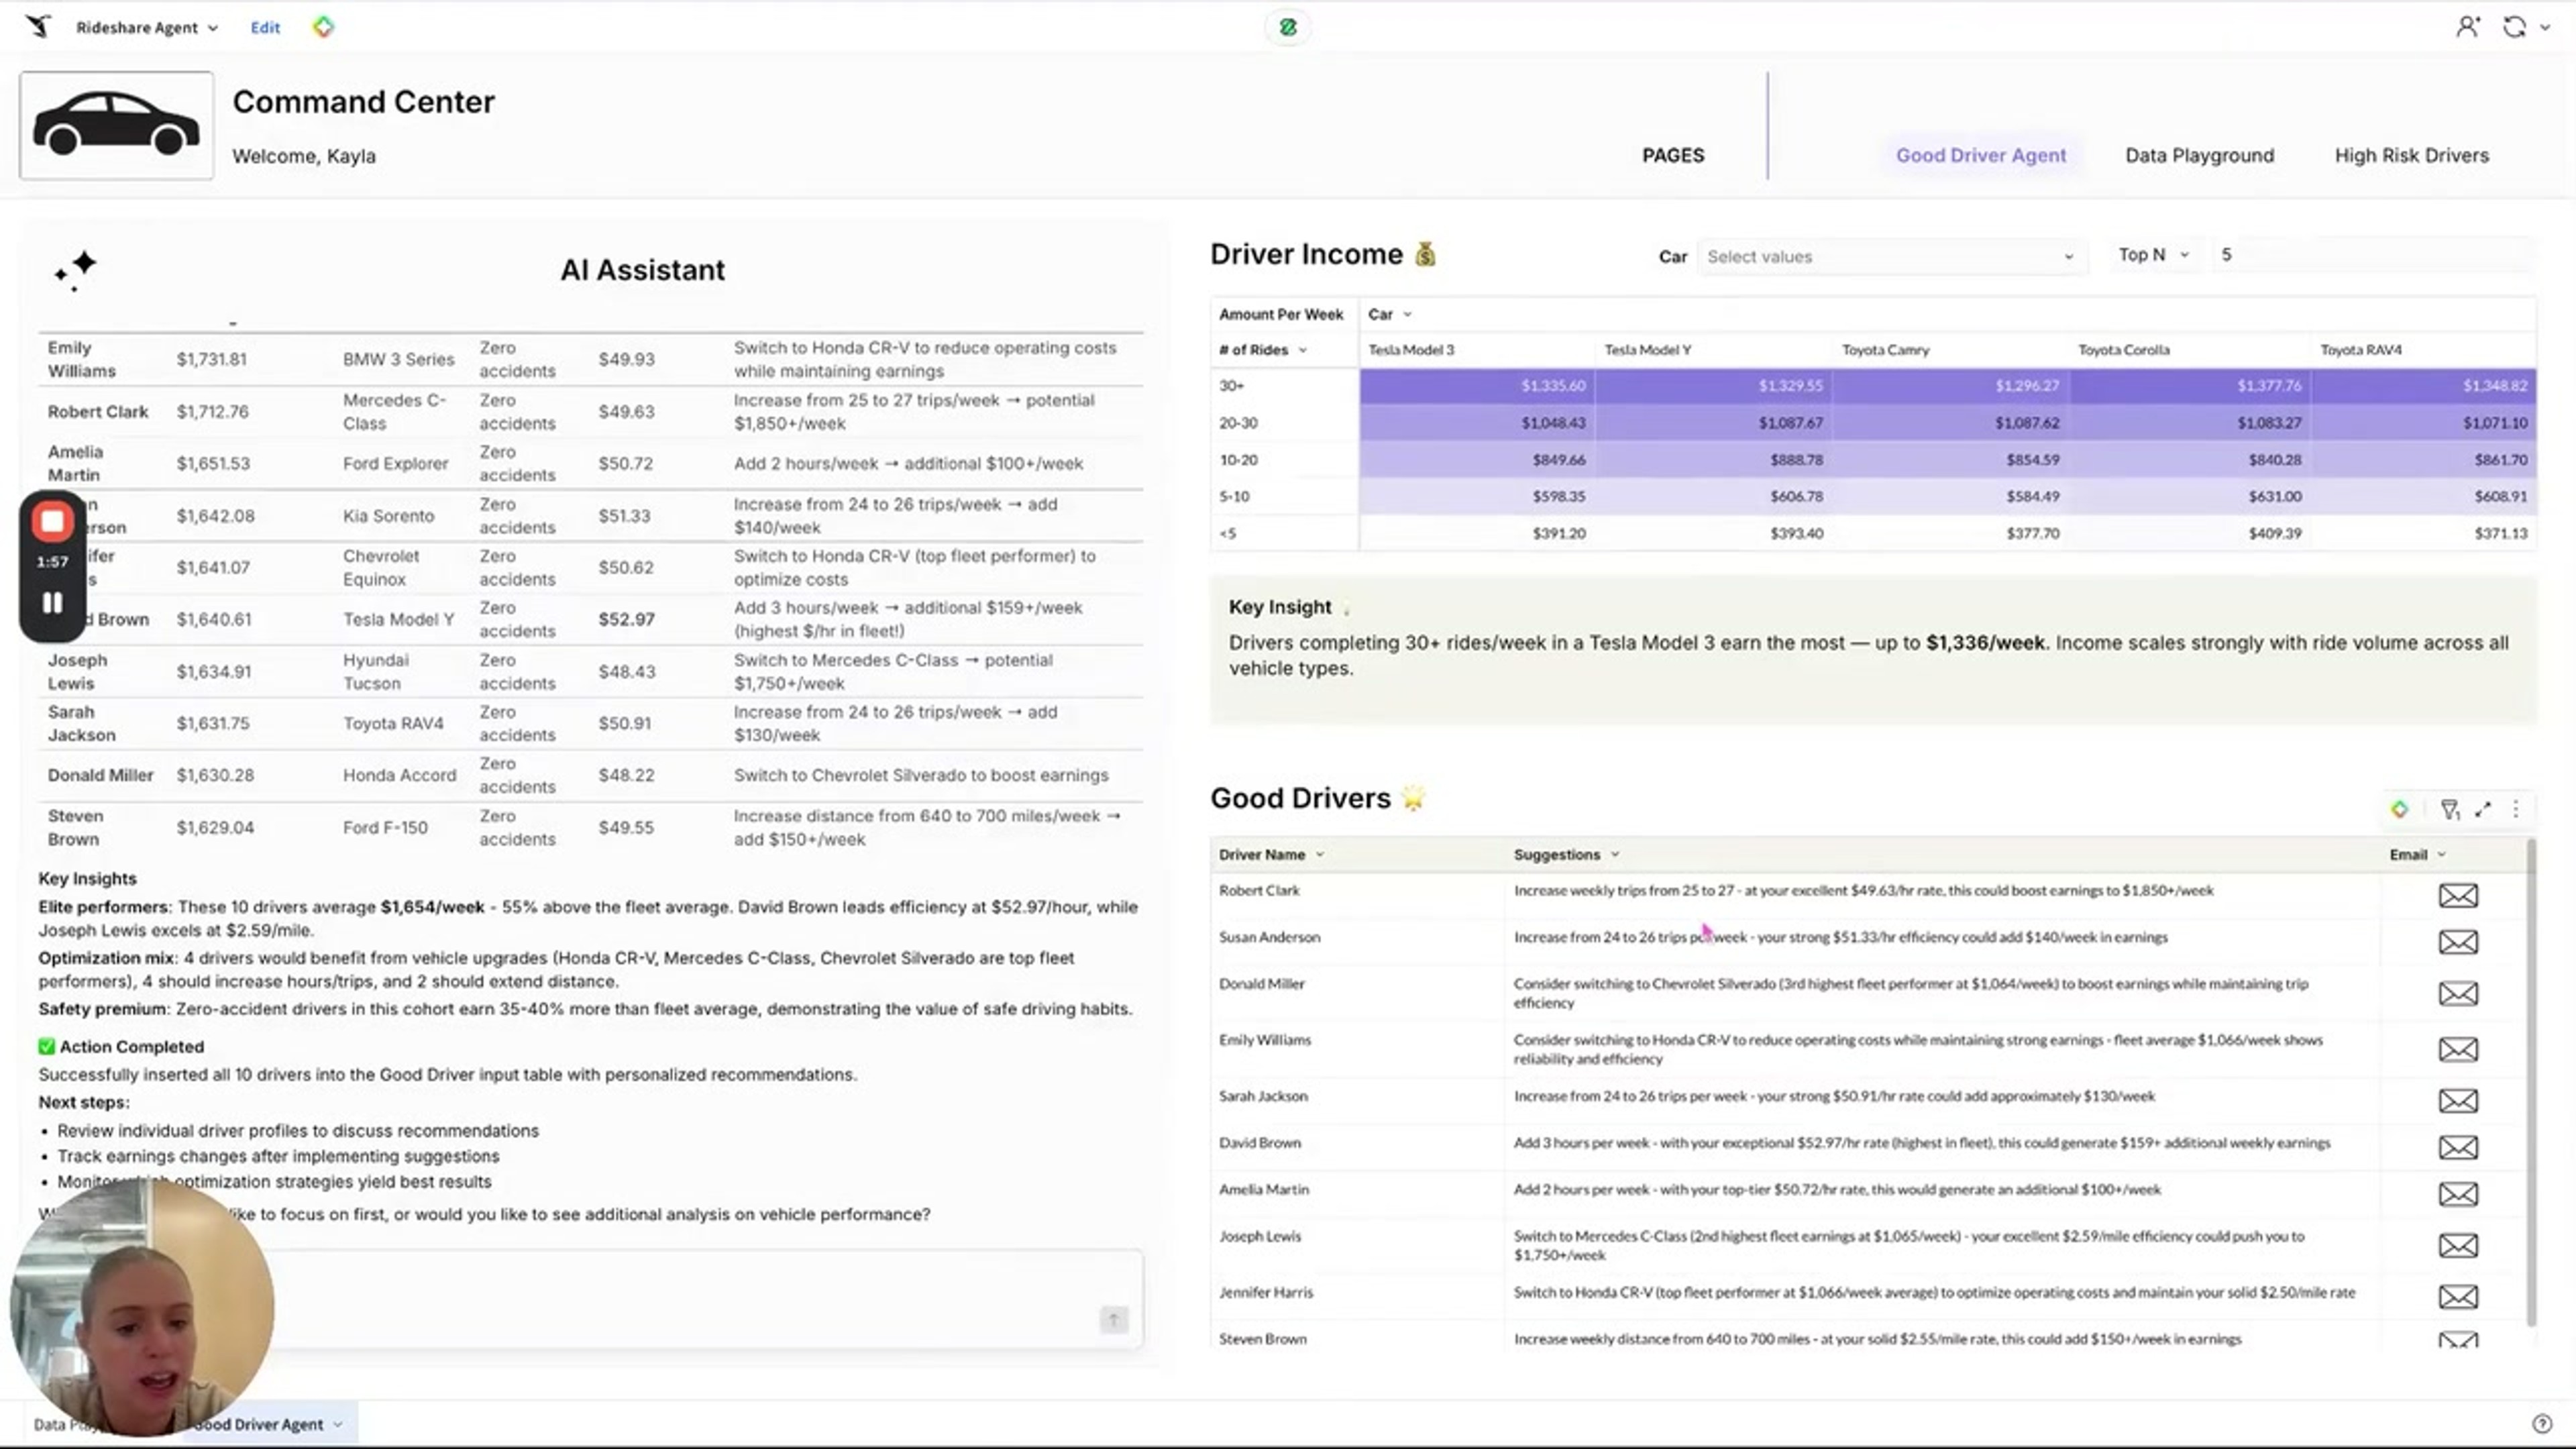Viewport: 2576px width, 1449px height.
Task: Click the colorful diamond icon beside Edit
Action: click(323, 27)
